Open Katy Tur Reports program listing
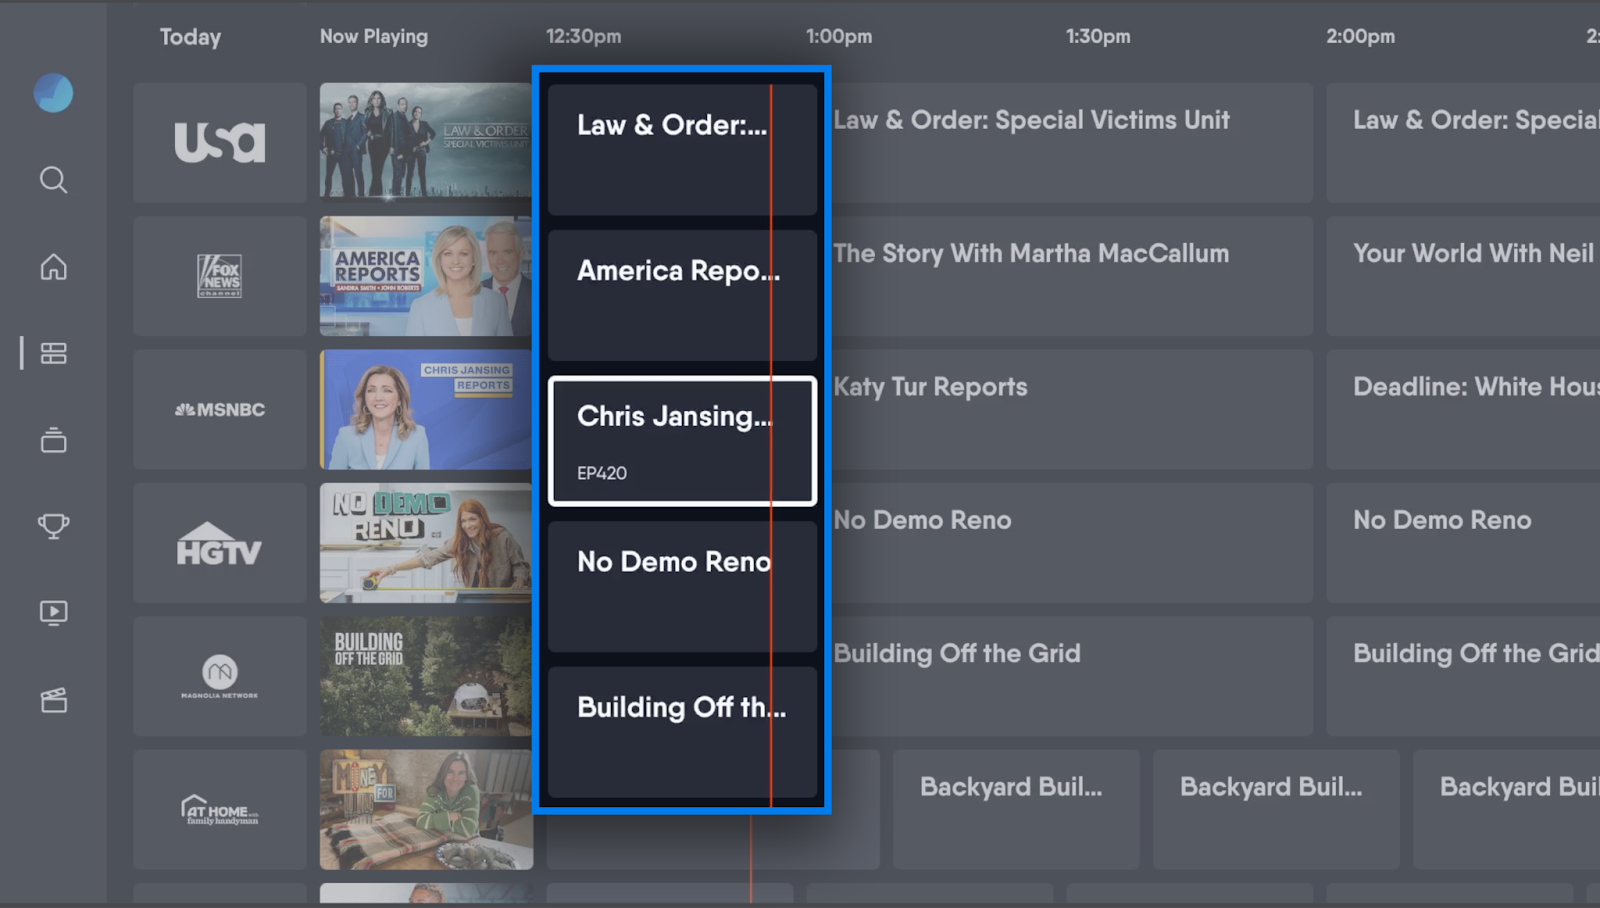 coord(1070,409)
